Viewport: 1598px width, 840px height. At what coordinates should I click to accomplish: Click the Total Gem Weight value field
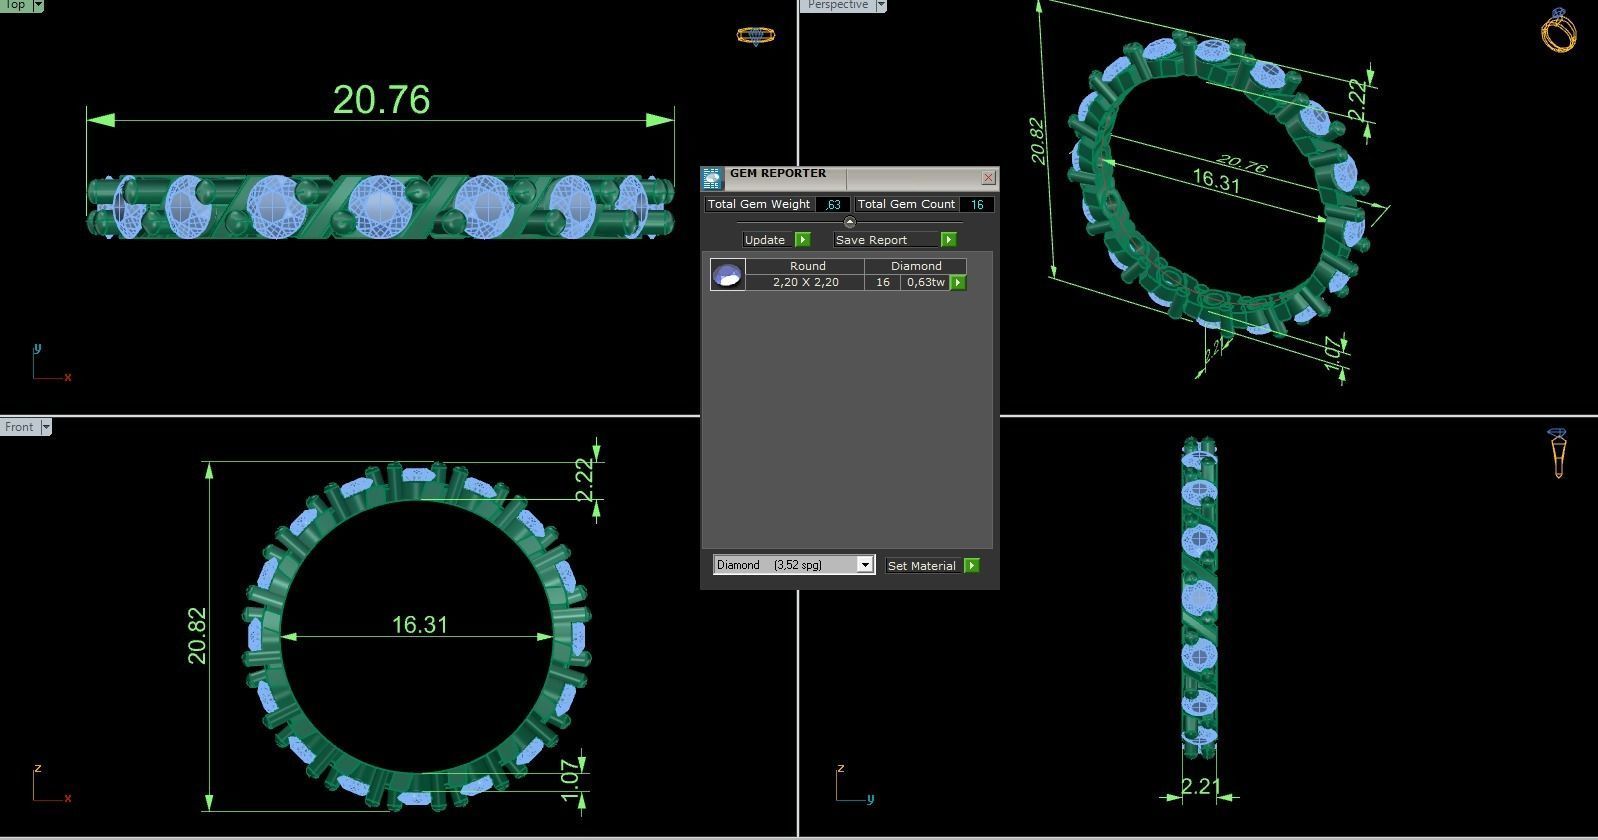coord(833,204)
